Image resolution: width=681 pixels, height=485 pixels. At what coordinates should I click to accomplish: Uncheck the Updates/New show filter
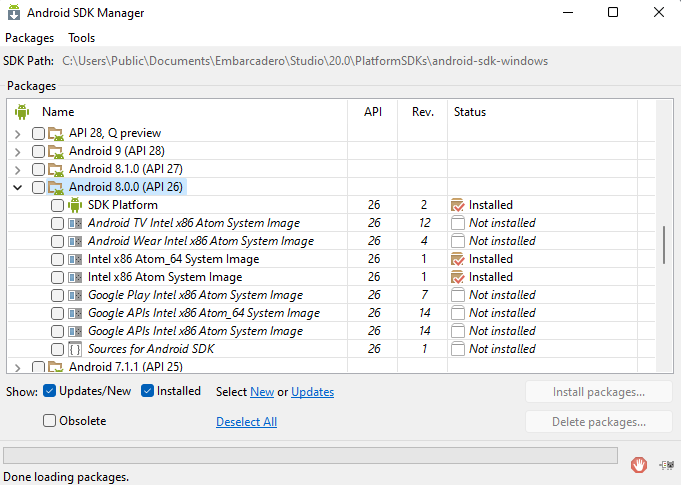tap(50, 391)
